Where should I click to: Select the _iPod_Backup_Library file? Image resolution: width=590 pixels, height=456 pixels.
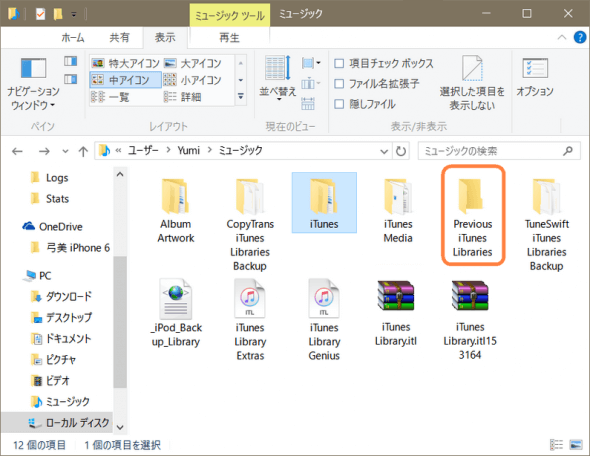pos(176,312)
